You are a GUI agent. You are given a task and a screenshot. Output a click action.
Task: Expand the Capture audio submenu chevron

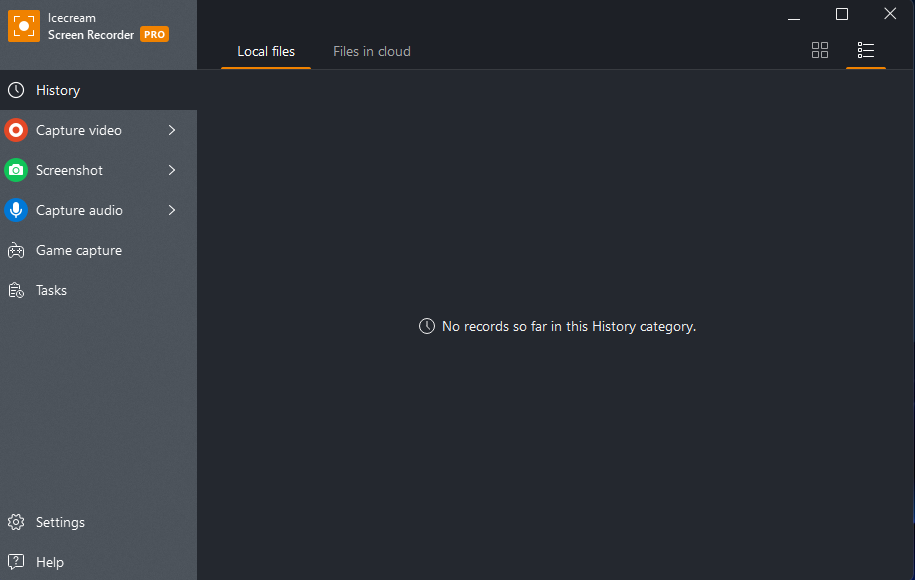[172, 210]
